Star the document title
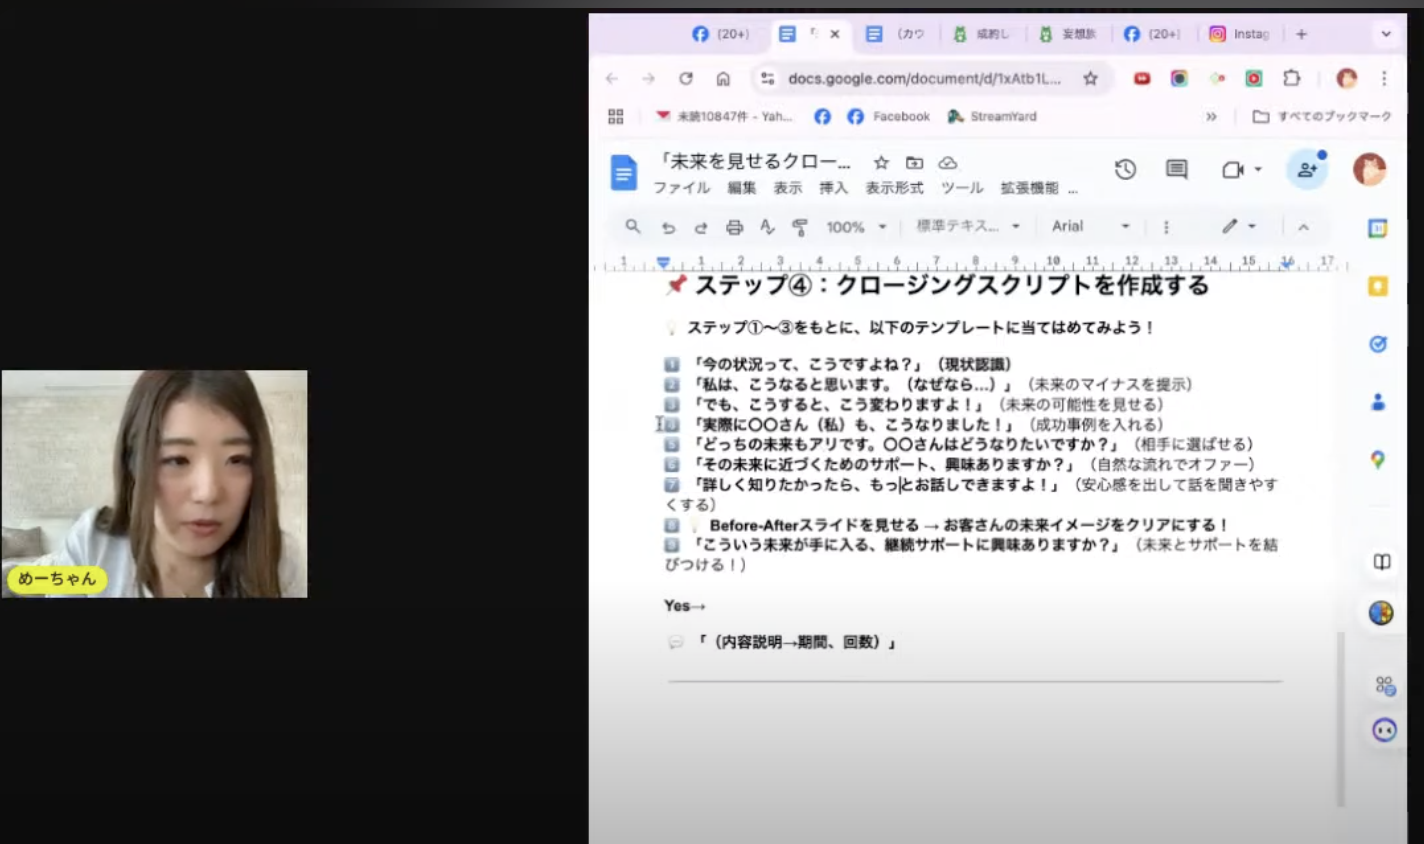The height and width of the screenshot is (844, 1424). click(x=881, y=162)
